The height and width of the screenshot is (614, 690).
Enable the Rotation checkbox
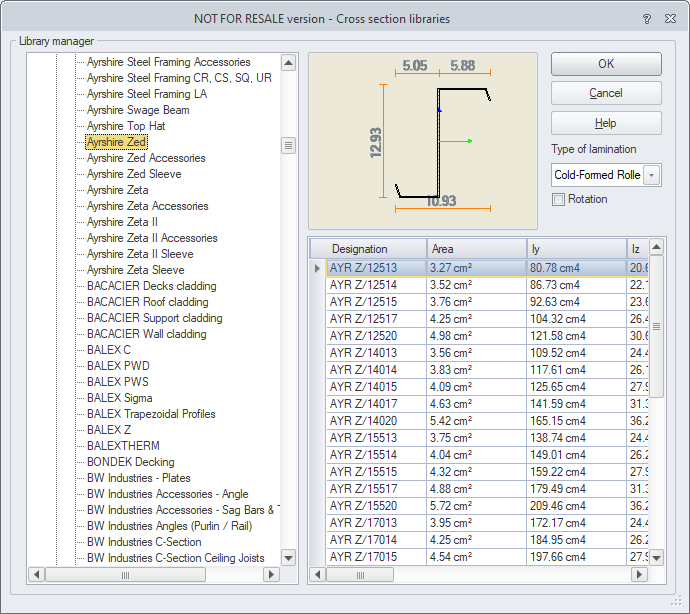click(558, 199)
